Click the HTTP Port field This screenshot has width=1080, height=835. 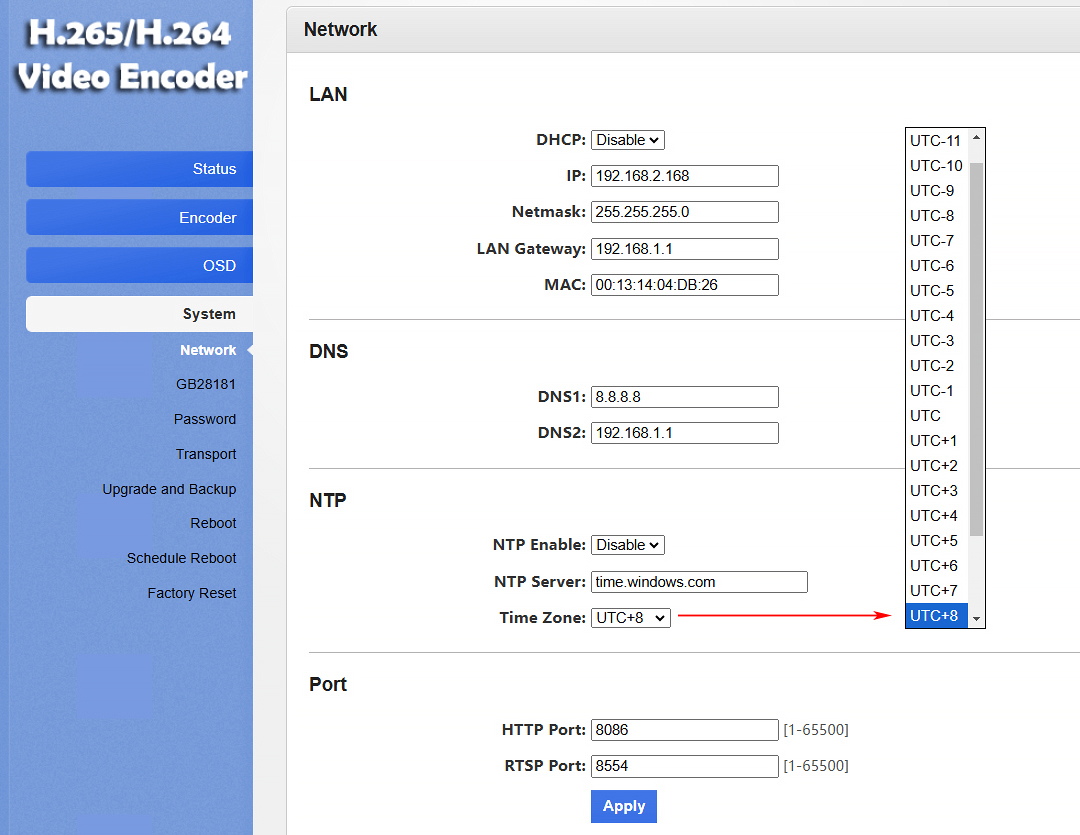pos(684,730)
